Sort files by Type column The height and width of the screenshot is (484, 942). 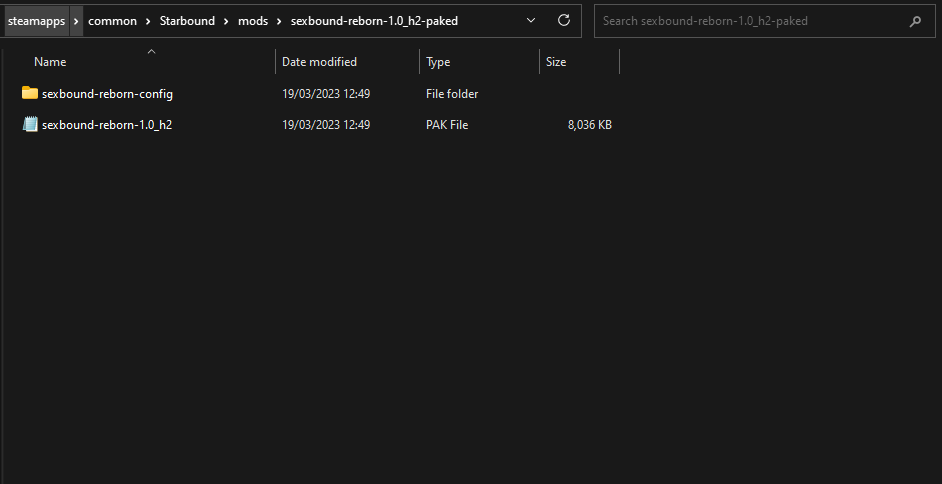tap(438, 62)
